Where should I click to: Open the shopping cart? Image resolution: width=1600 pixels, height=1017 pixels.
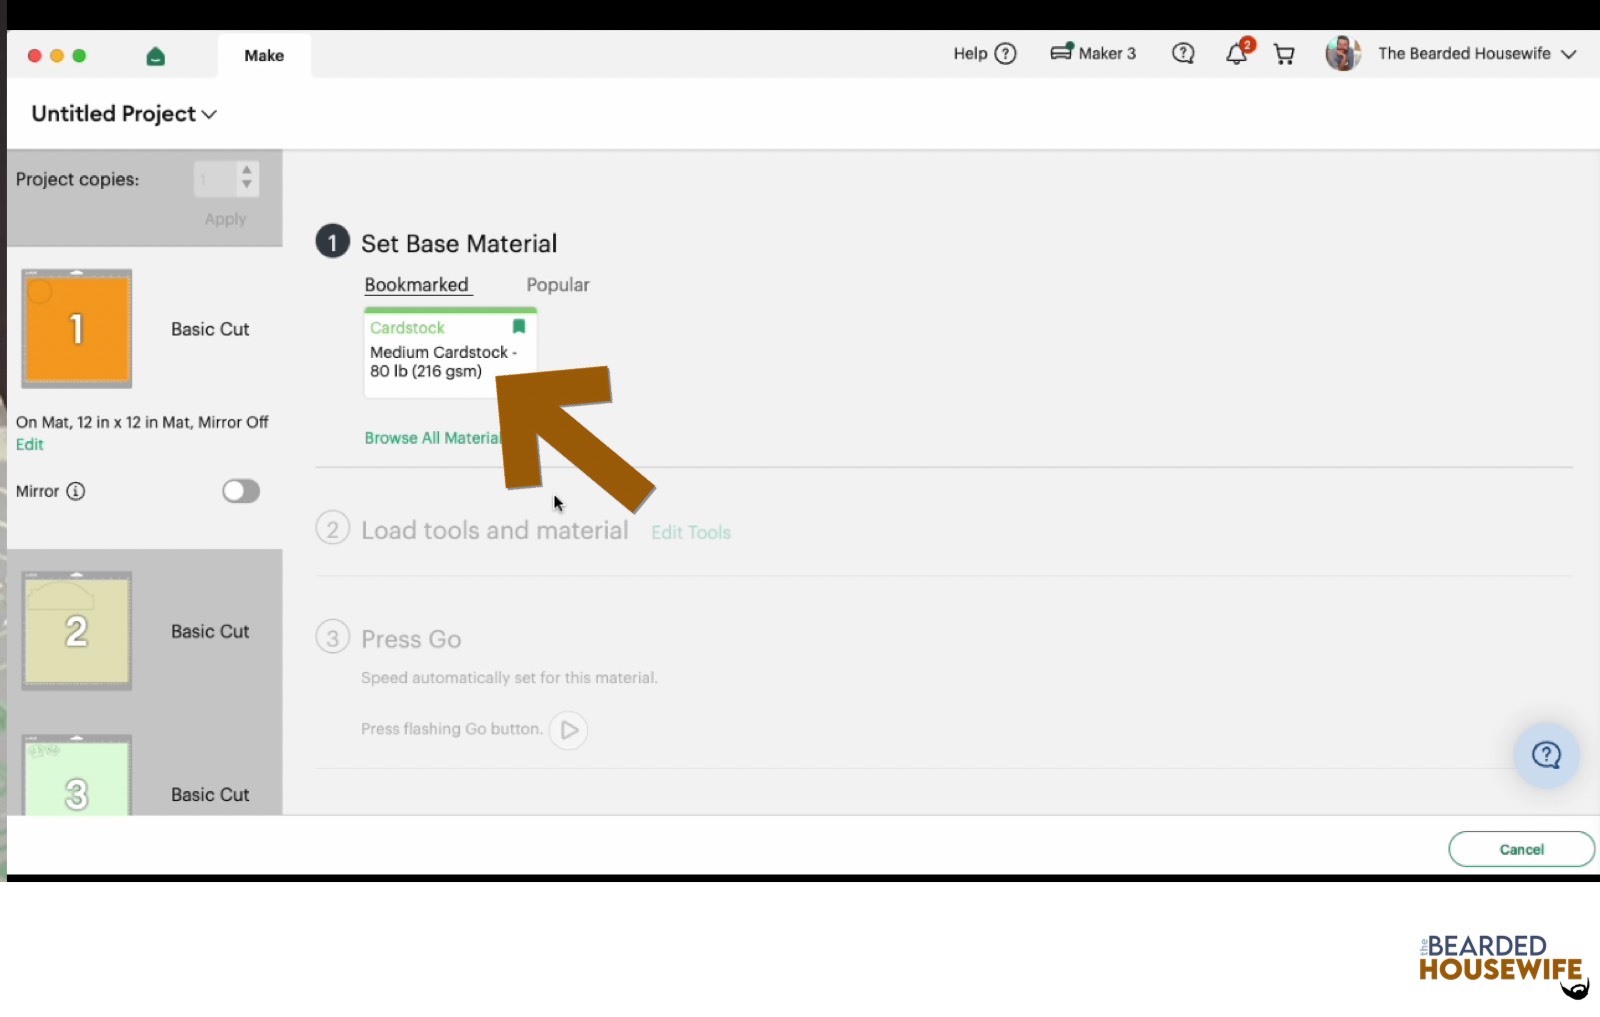pos(1284,54)
